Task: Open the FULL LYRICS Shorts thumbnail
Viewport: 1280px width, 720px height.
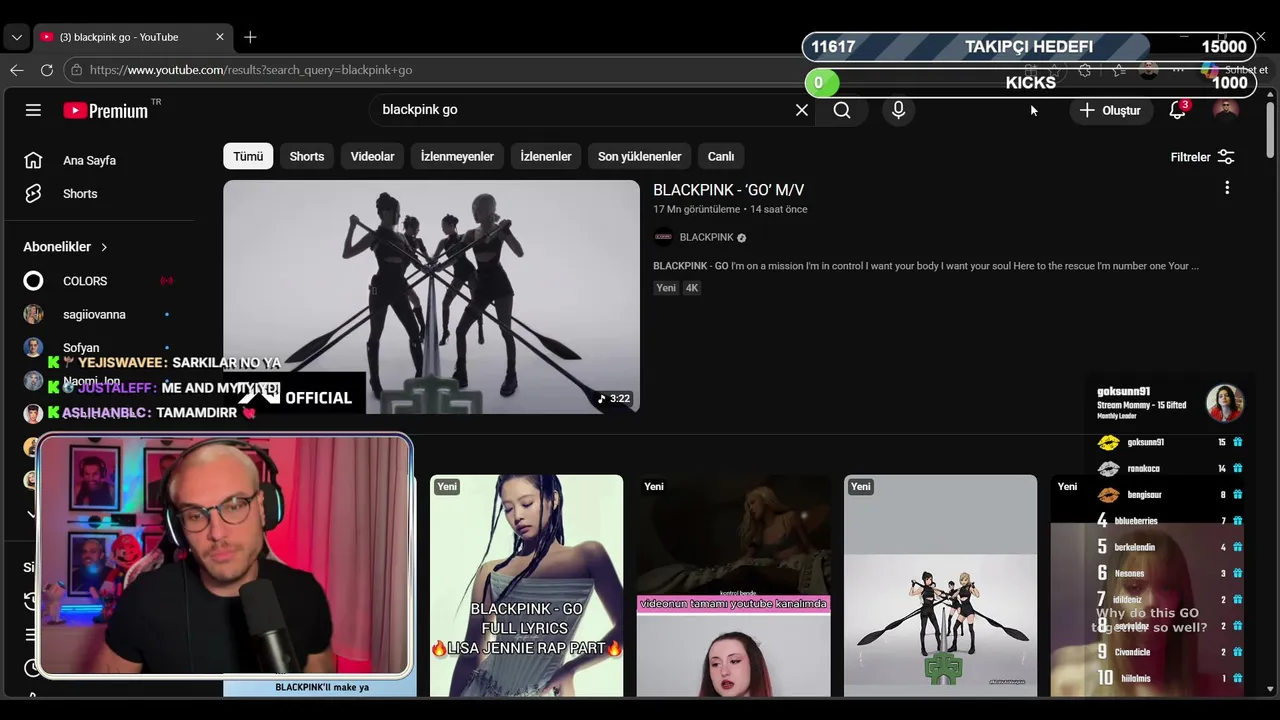Action: click(x=526, y=585)
